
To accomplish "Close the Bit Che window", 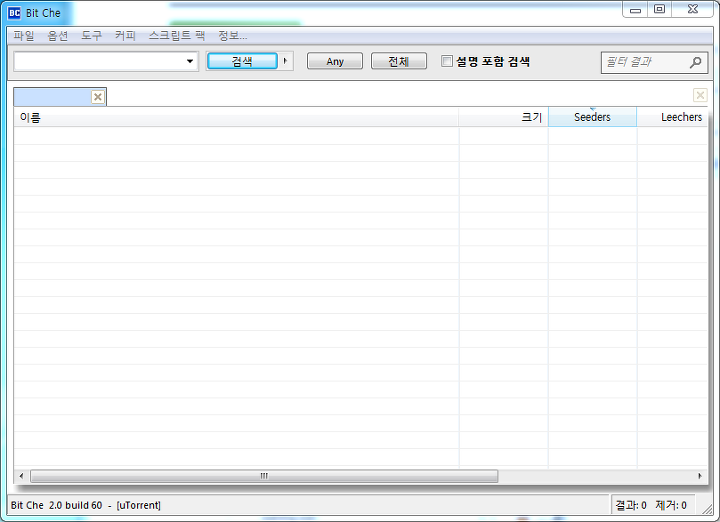I will 693,9.
